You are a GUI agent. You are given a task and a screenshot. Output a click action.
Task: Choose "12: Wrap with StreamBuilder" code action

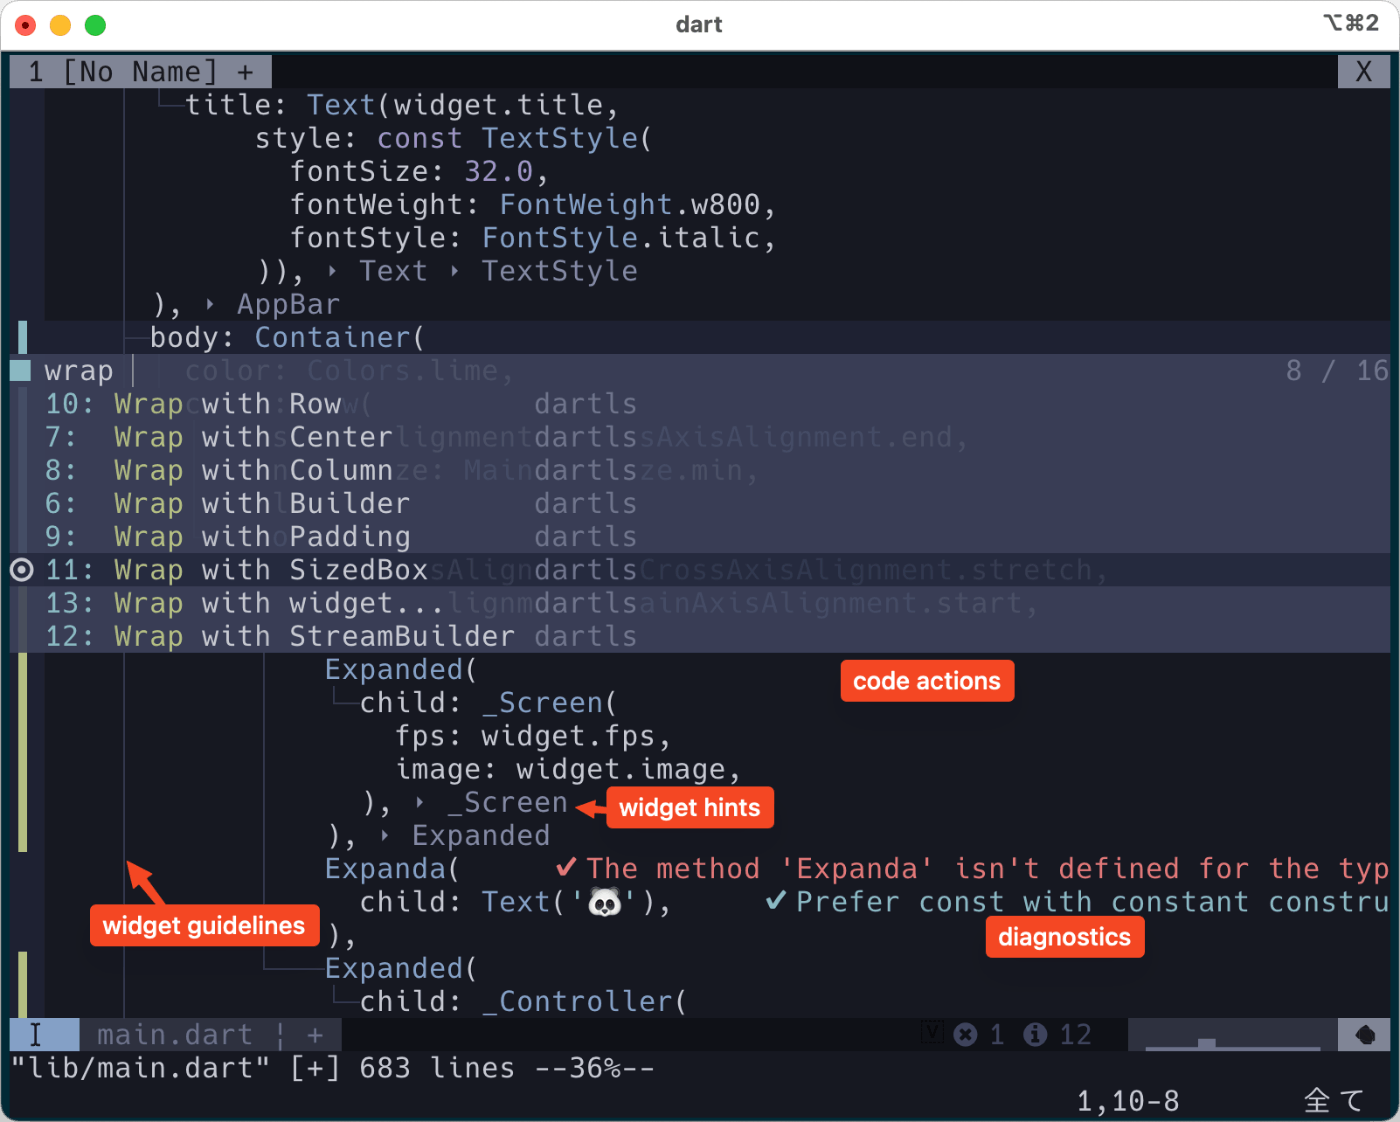700,636
